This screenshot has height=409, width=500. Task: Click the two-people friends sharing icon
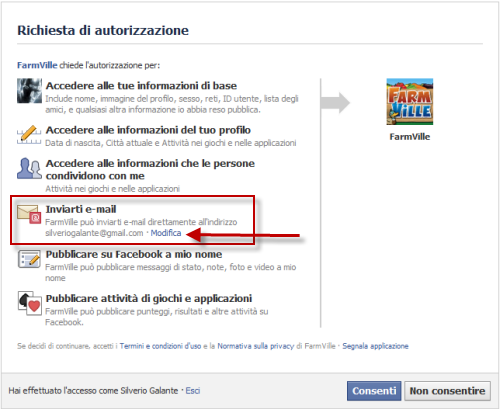pyautogui.click(x=29, y=168)
